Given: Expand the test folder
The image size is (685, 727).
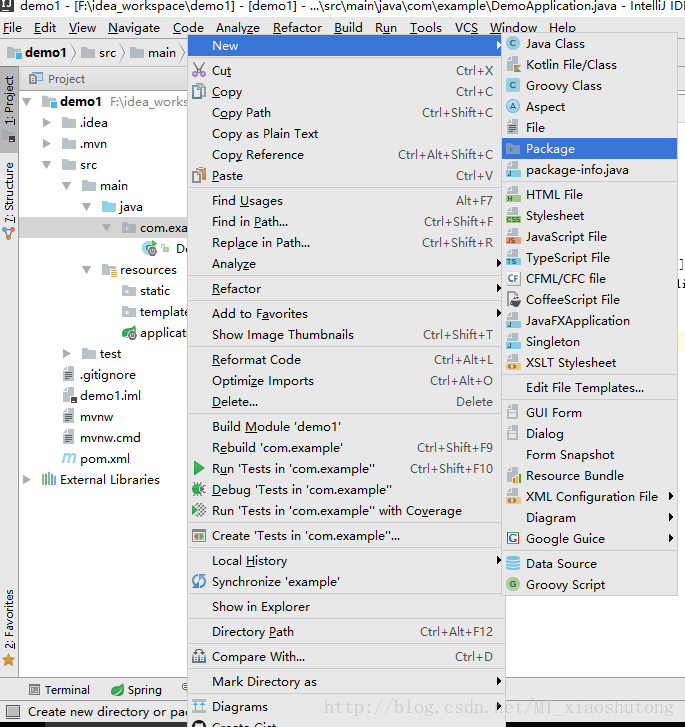Looking at the screenshot, I should pyautogui.click(x=67, y=353).
